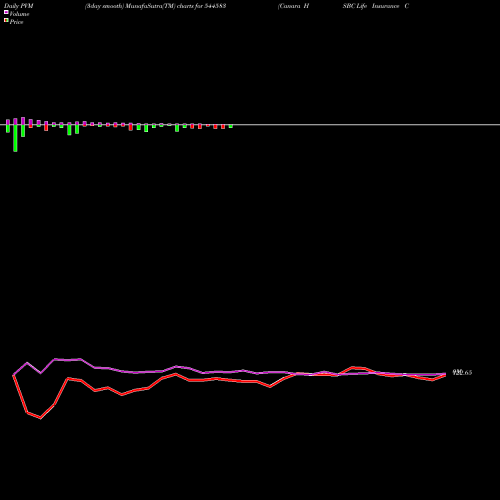This screenshot has height=500, width=500.
Task: Click the 'Volume' legend label
Action: [x=19, y=14]
